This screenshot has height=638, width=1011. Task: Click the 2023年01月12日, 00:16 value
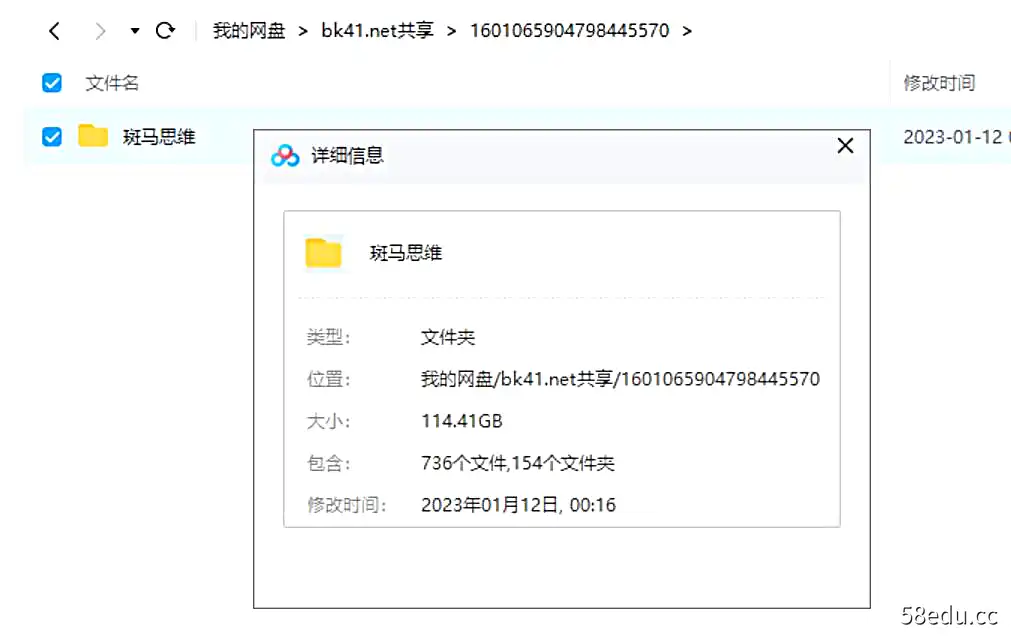point(518,504)
